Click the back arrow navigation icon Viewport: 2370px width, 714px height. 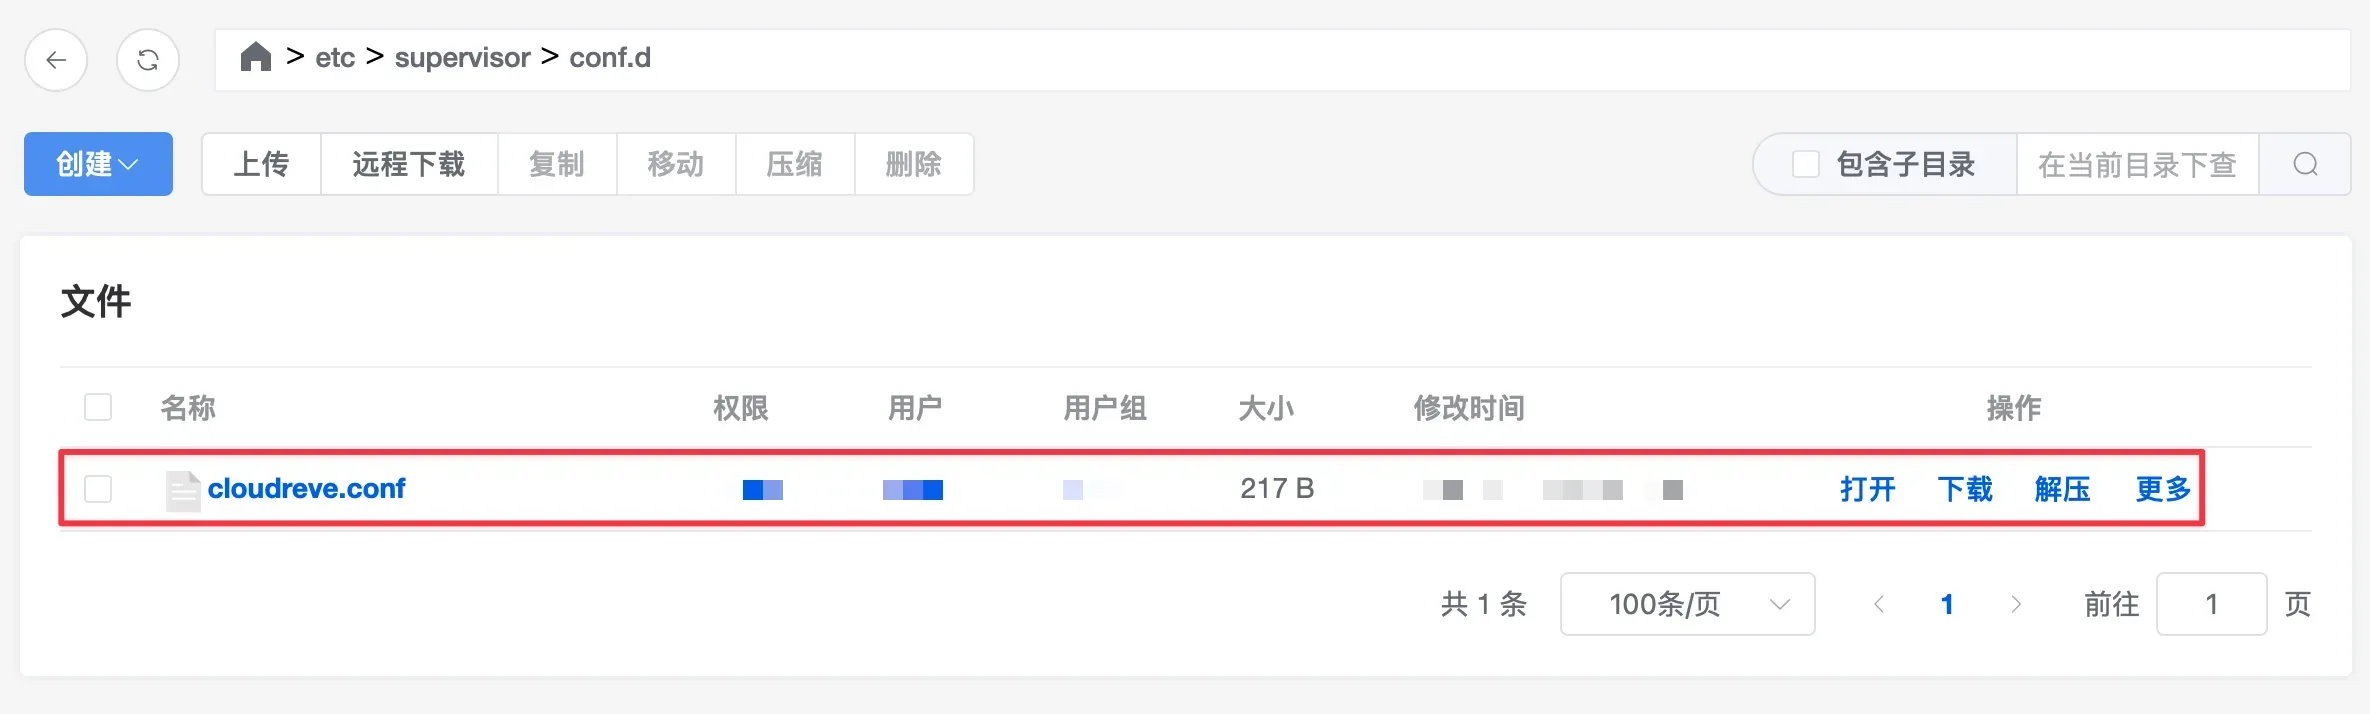[x=56, y=60]
